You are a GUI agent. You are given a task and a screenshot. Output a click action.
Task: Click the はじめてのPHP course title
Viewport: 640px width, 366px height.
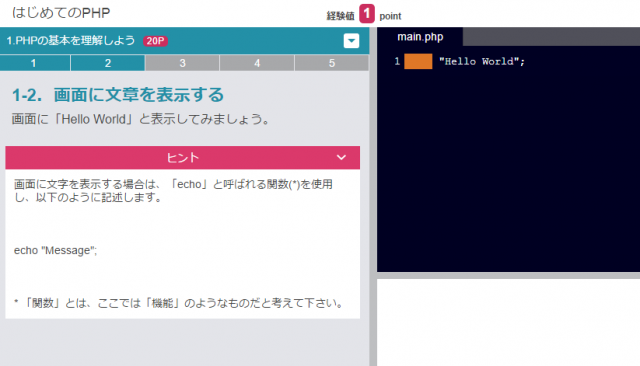pyautogui.click(x=61, y=13)
